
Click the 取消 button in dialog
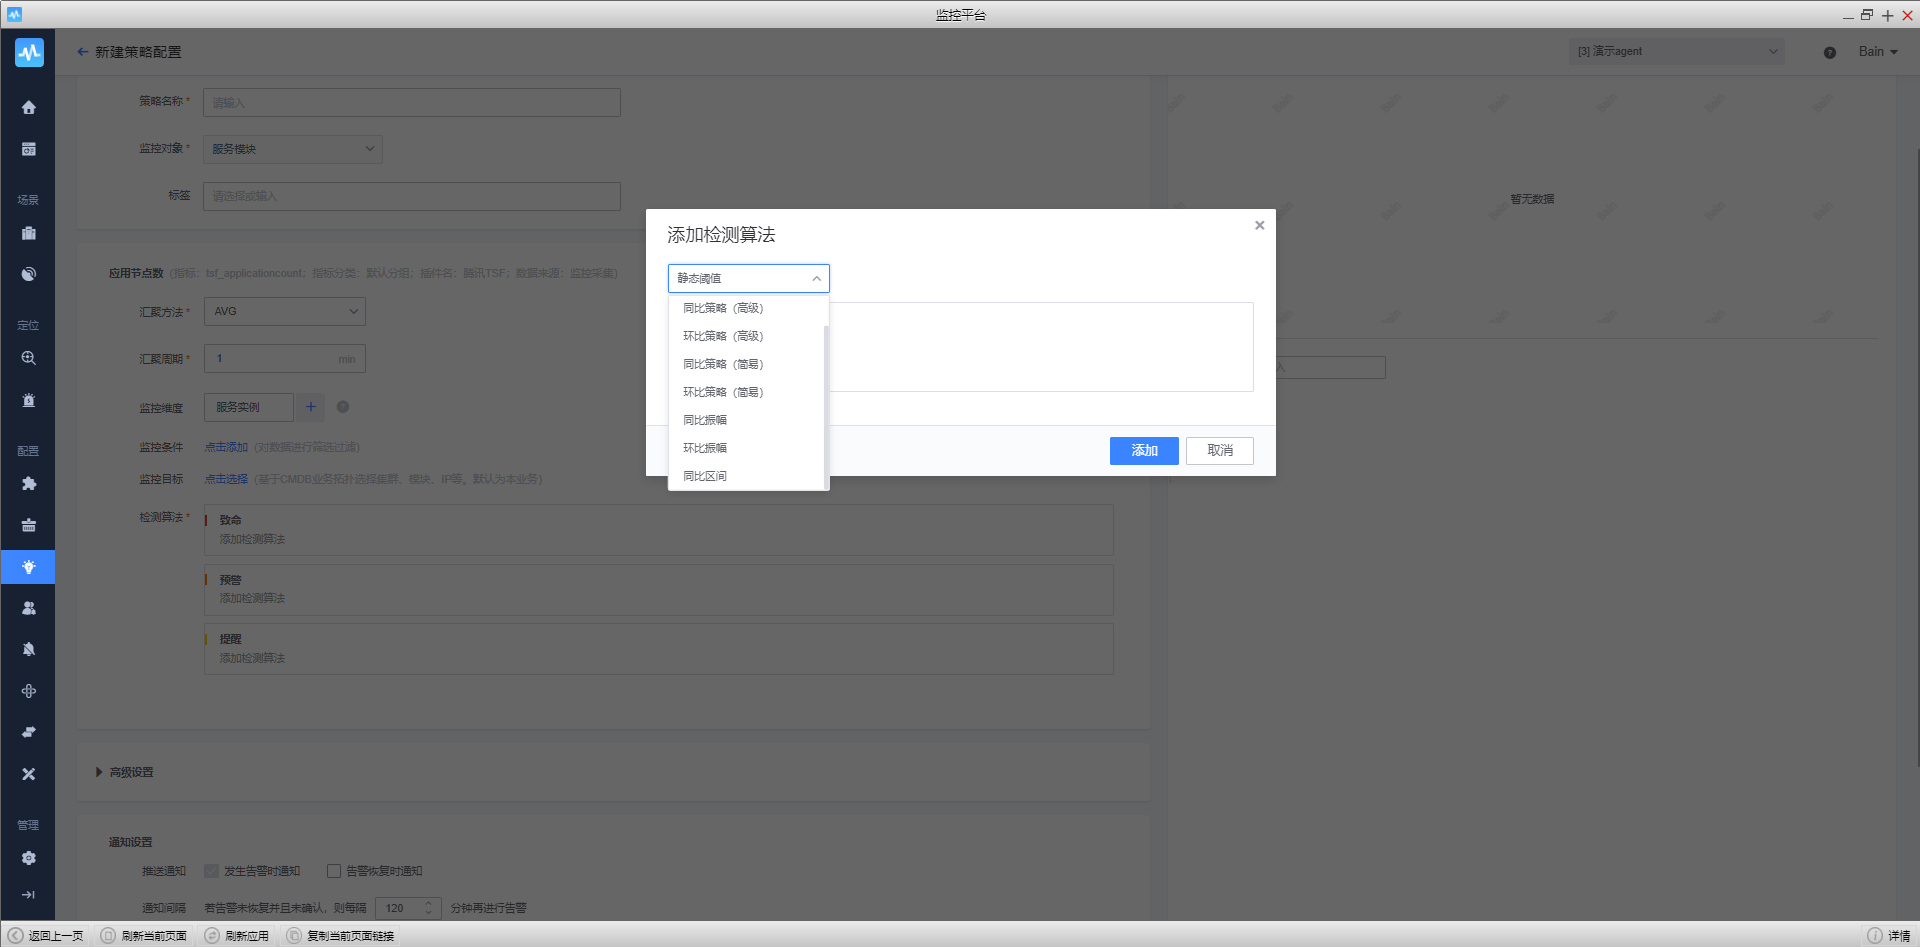tap(1220, 451)
